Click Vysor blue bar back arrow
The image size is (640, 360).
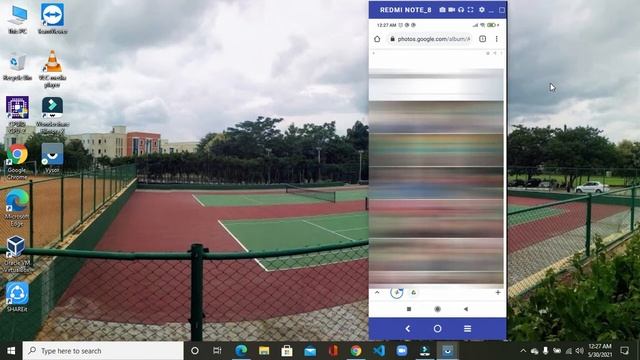(x=408, y=329)
